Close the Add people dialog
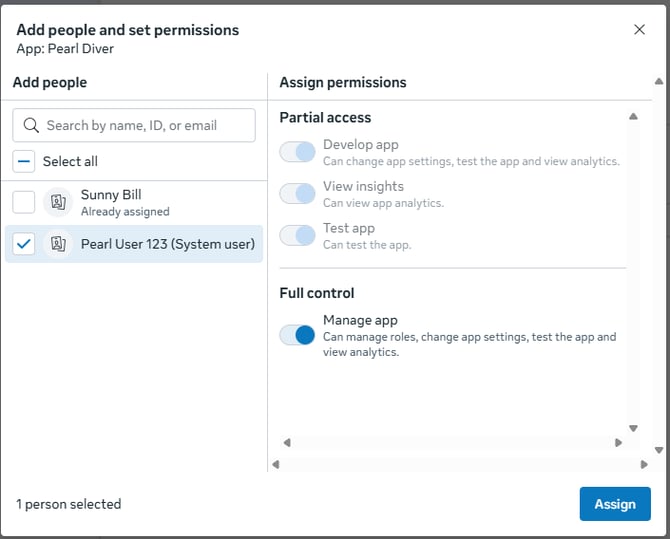The height and width of the screenshot is (539, 670). pyautogui.click(x=640, y=30)
